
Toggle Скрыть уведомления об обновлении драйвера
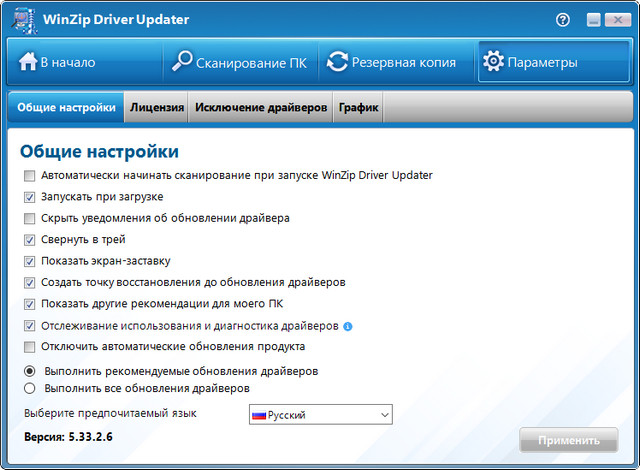click(x=30, y=218)
